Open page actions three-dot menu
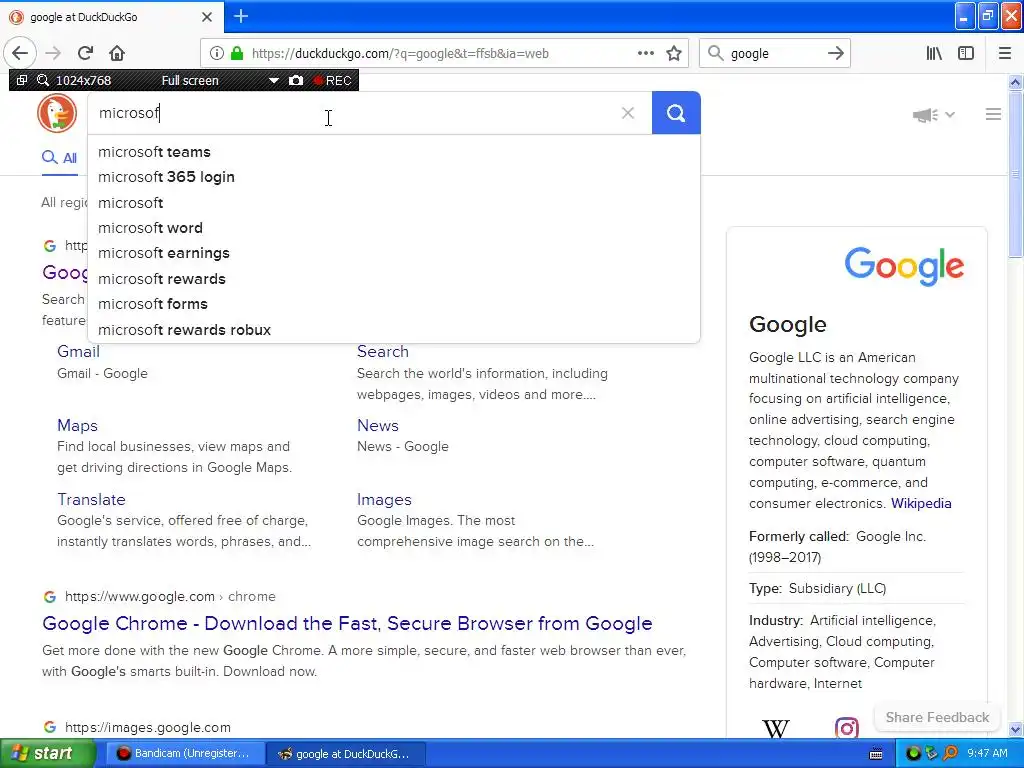The width and height of the screenshot is (1024, 768). (x=645, y=54)
